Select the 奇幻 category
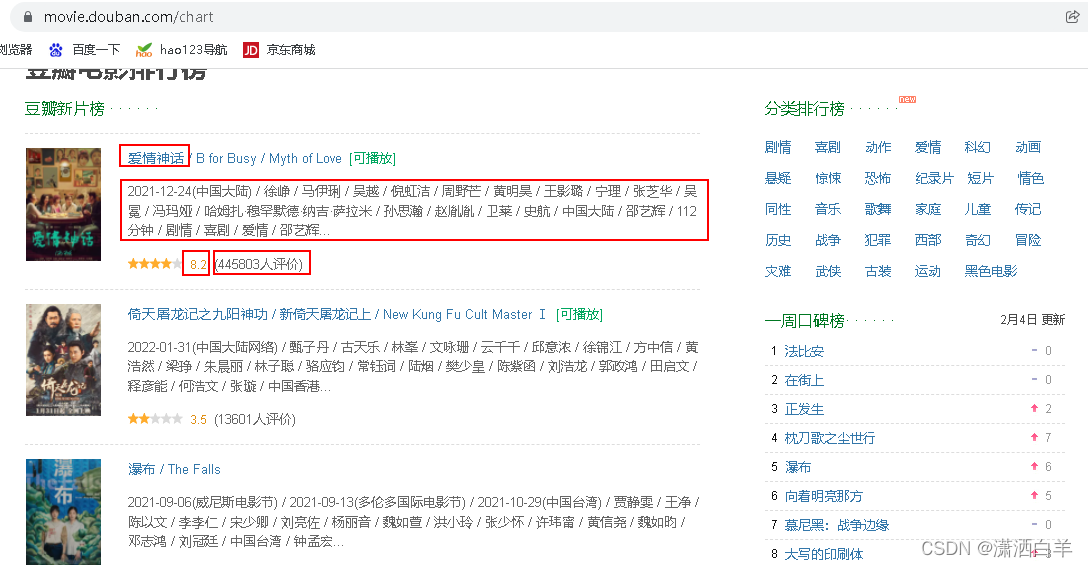This screenshot has height=567, width=1088. click(978, 240)
